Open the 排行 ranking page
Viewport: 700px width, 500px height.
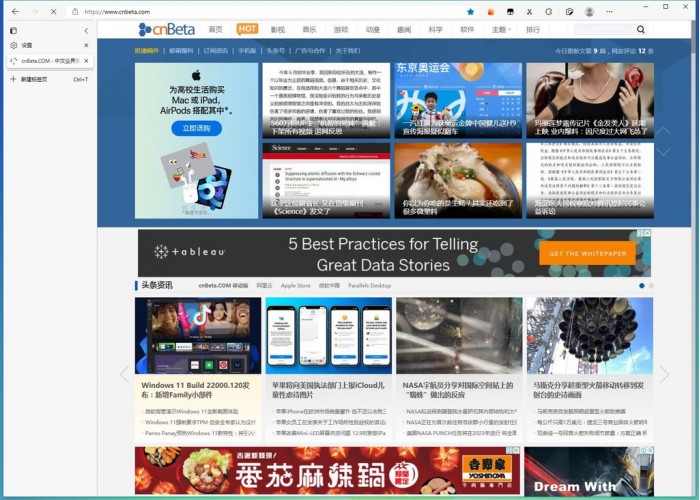533,29
